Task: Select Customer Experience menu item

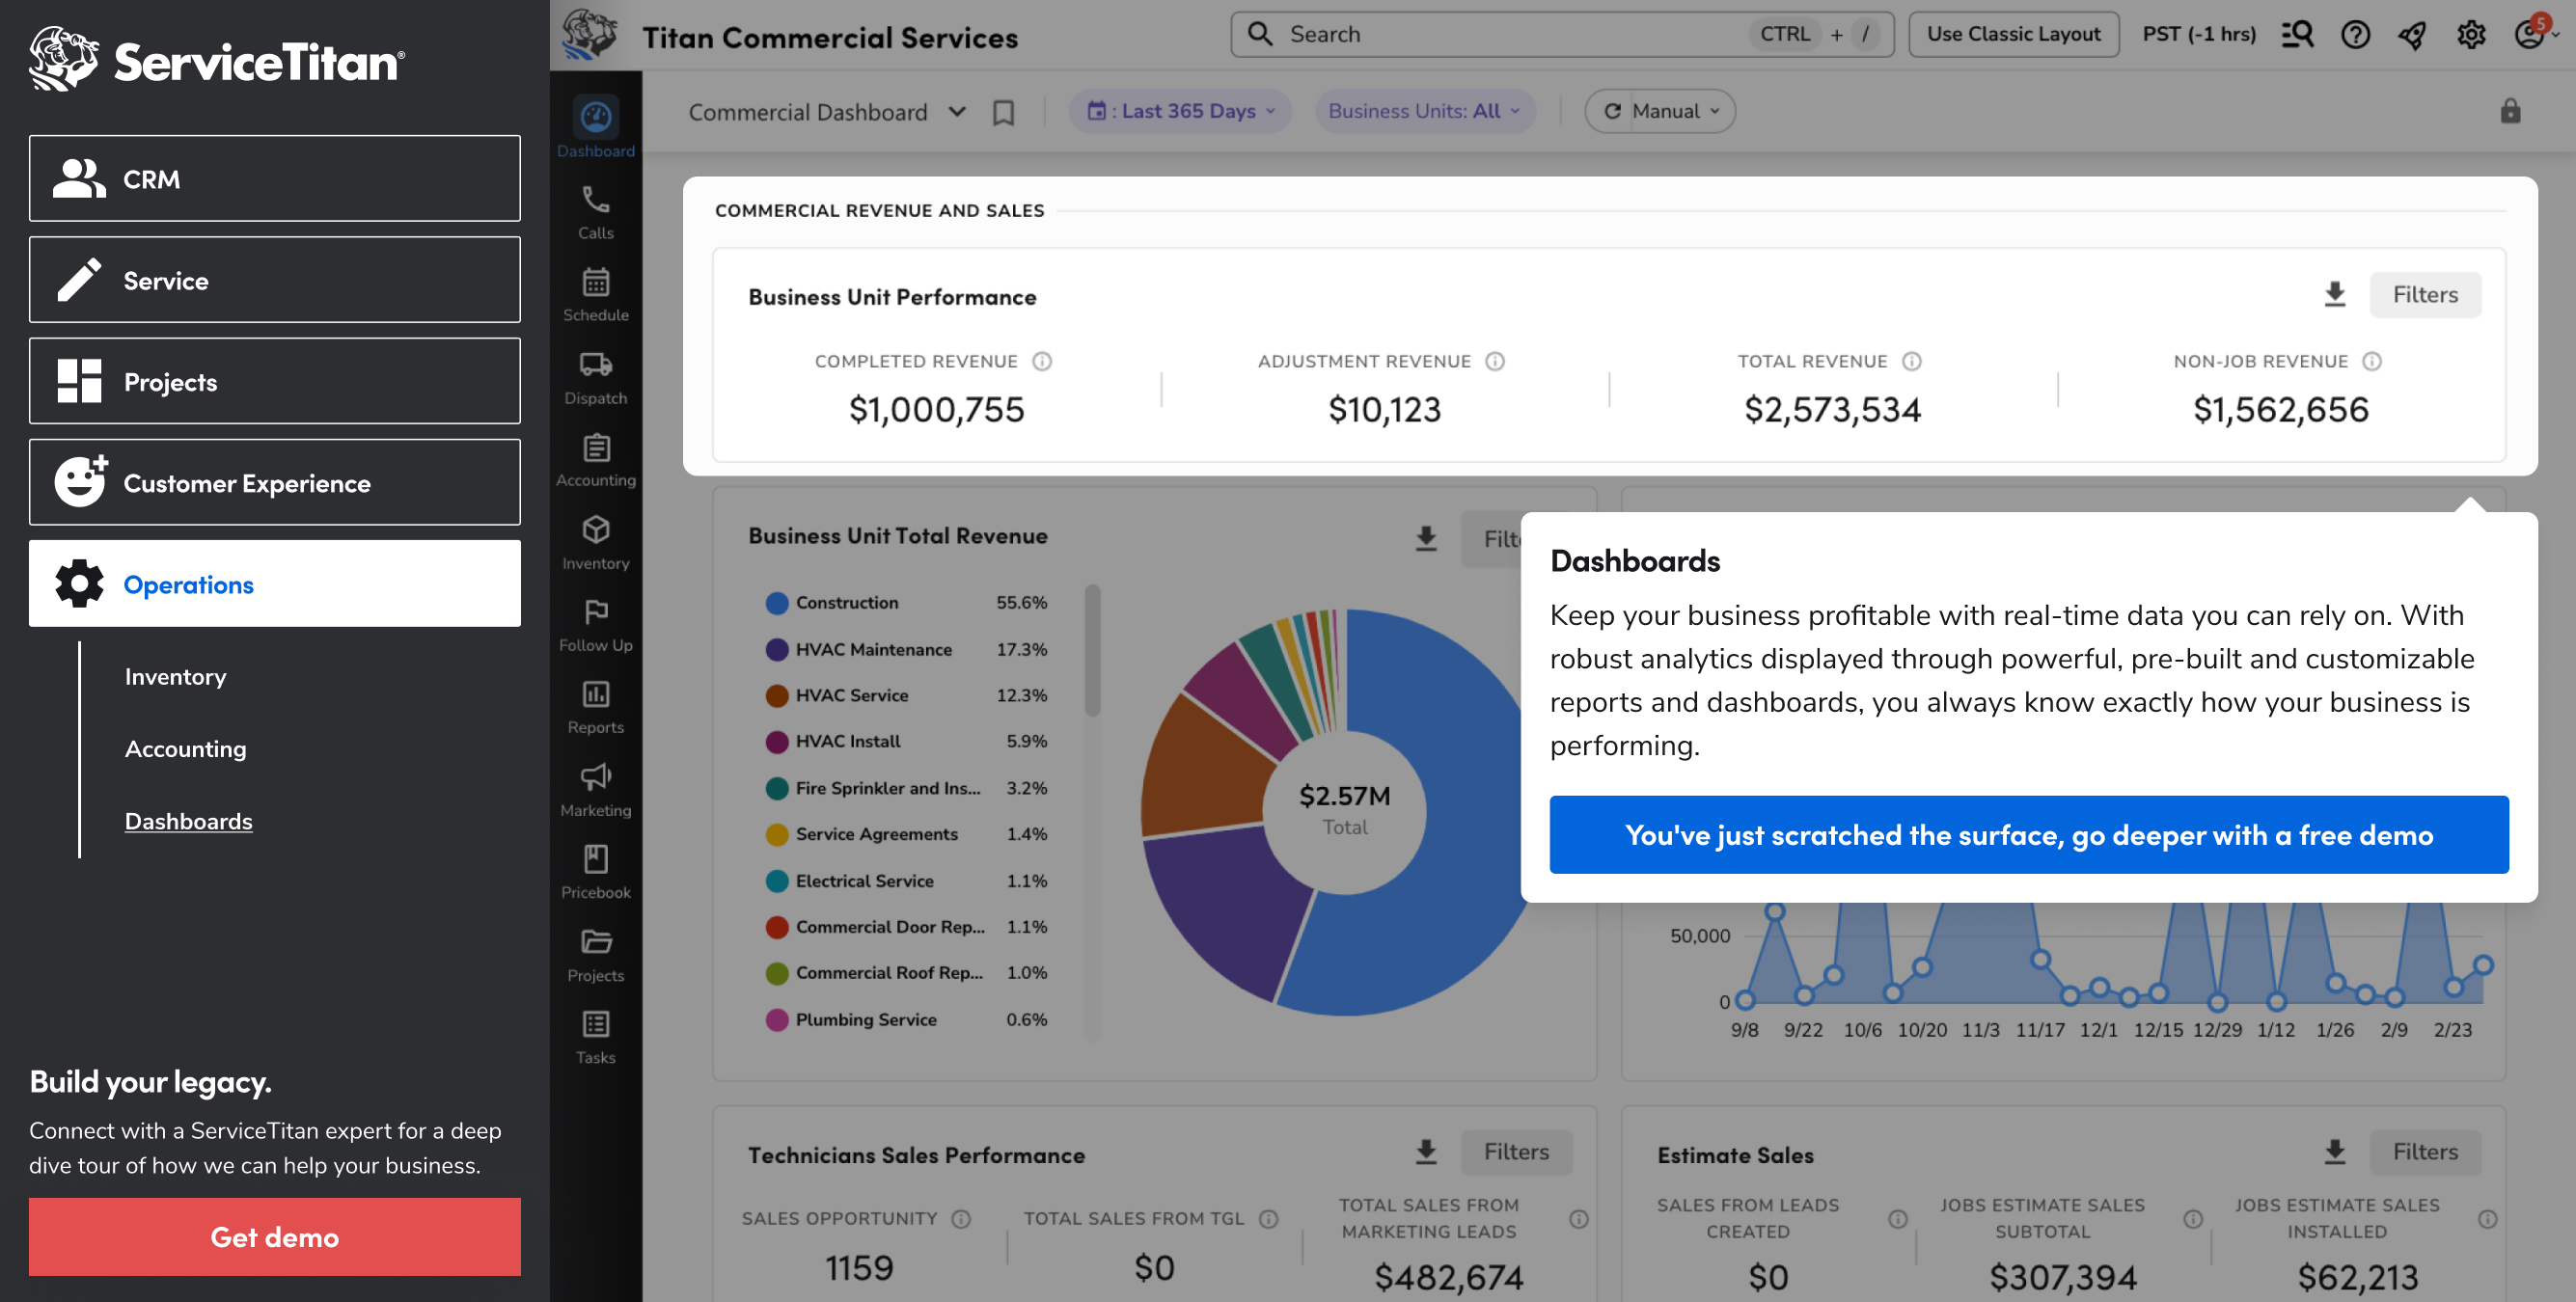Action: (x=275, y=482)
